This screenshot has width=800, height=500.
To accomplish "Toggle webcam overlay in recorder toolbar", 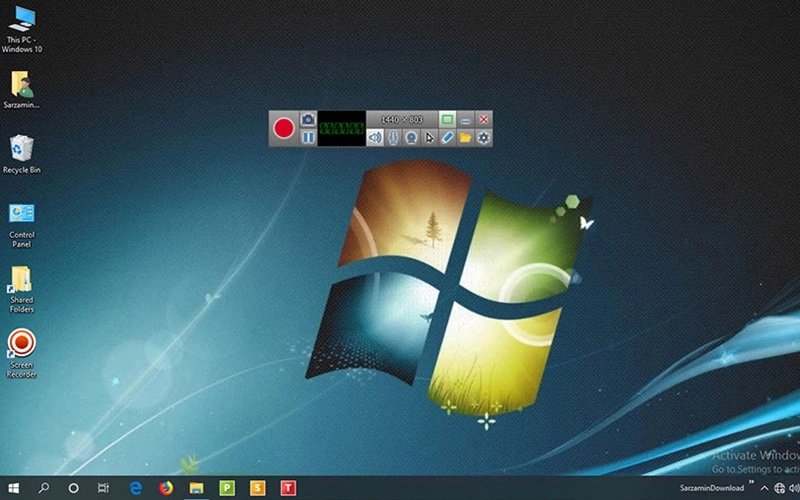I will coord(411,137).
